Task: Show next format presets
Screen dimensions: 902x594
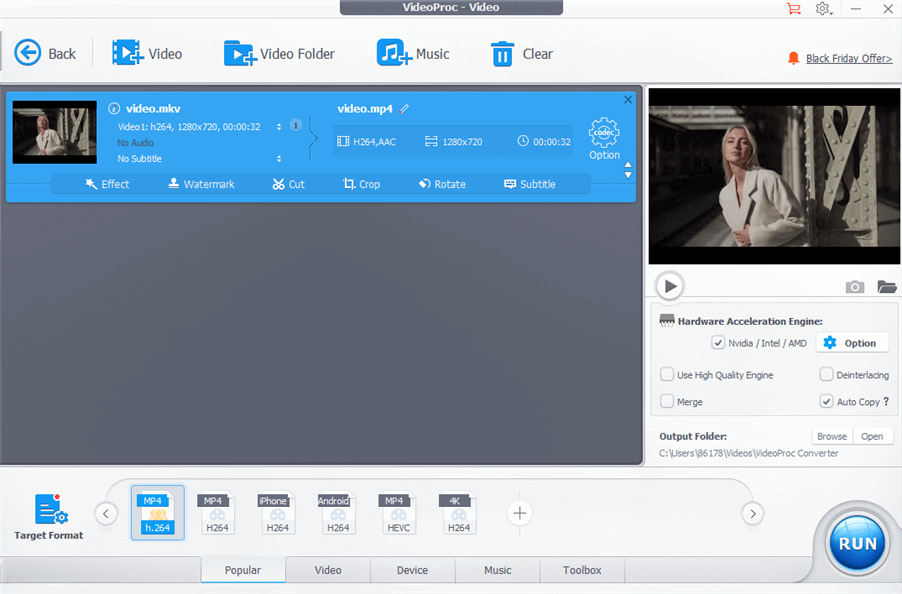Action: pyautogui.click(x=752, y=513)
